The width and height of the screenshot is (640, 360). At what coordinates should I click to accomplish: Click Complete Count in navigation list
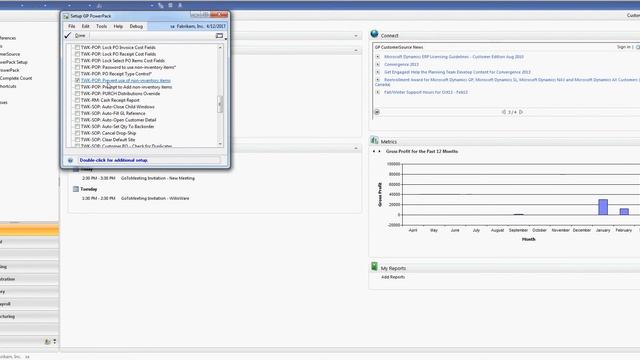(x=16, y=78)
